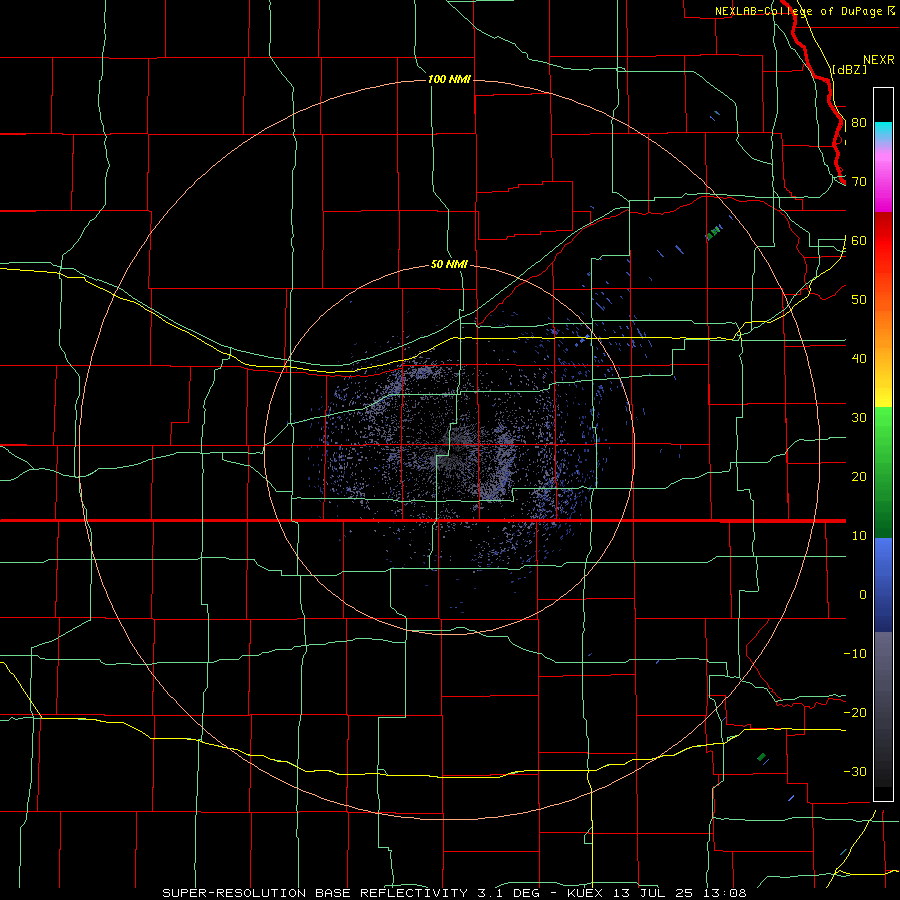
Task: Click the 20 value on the dBZ scale
Action: tap(859, 476)
